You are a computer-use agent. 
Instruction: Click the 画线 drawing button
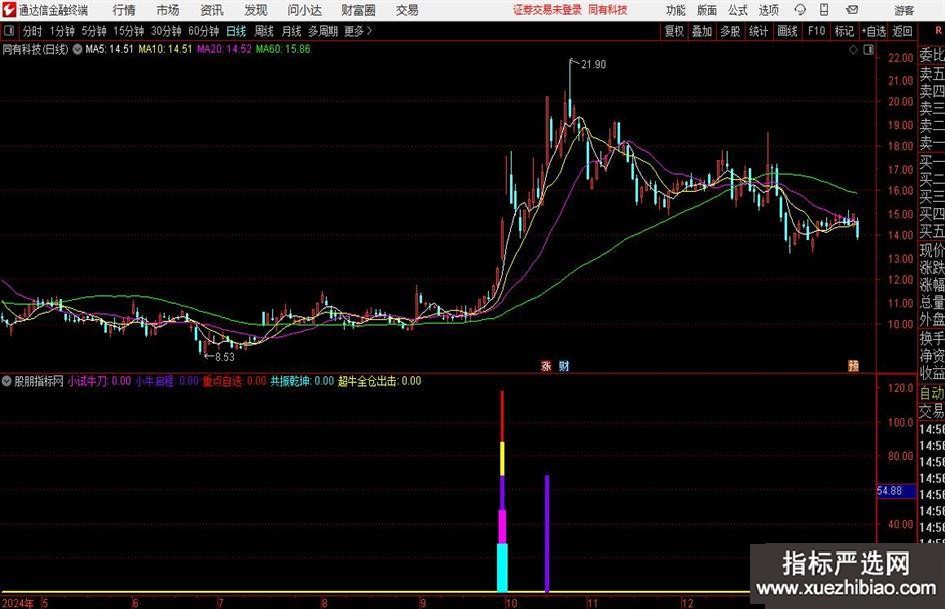[x=787, y=31]
